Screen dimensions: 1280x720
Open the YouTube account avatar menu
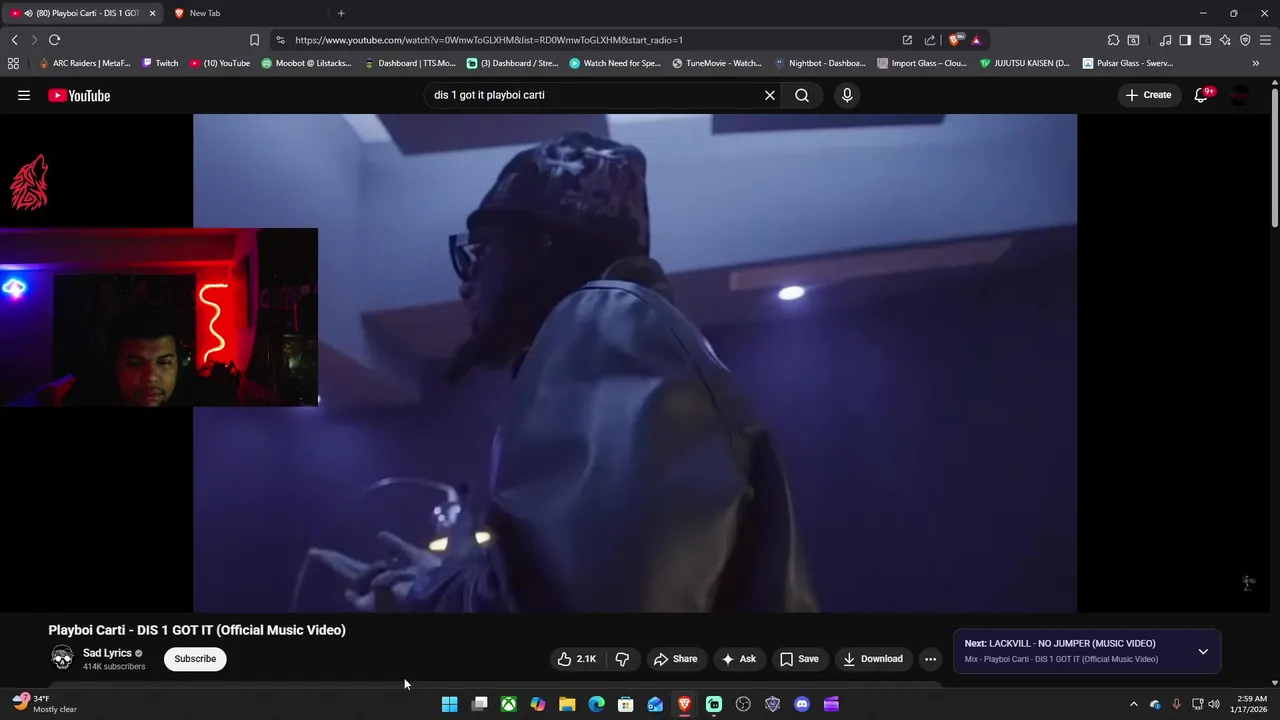[1240, 95]
